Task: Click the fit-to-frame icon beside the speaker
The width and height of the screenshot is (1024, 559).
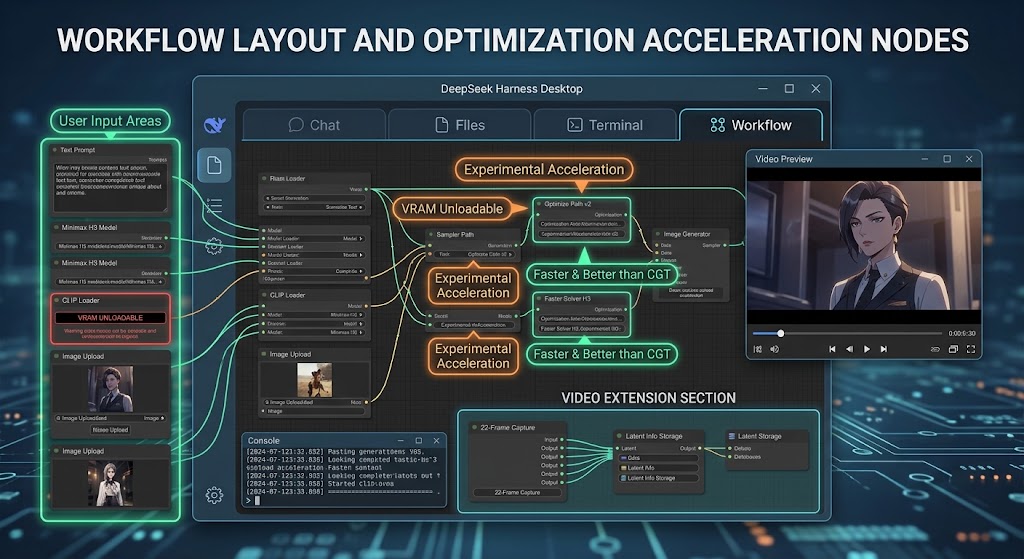Action: (x=758, y=349)
